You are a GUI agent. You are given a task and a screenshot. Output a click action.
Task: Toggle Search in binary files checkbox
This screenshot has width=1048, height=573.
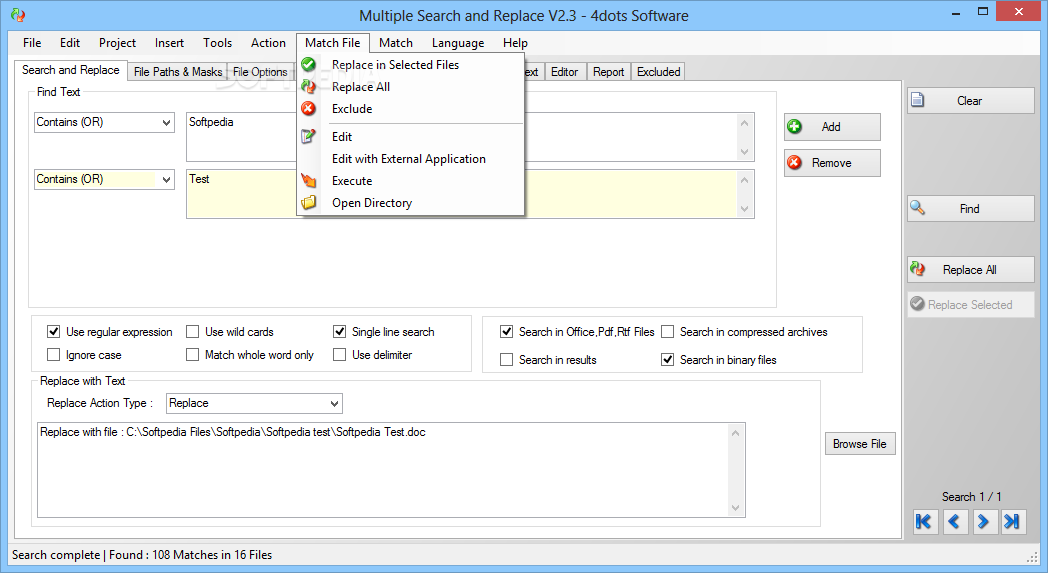(668, 360)
